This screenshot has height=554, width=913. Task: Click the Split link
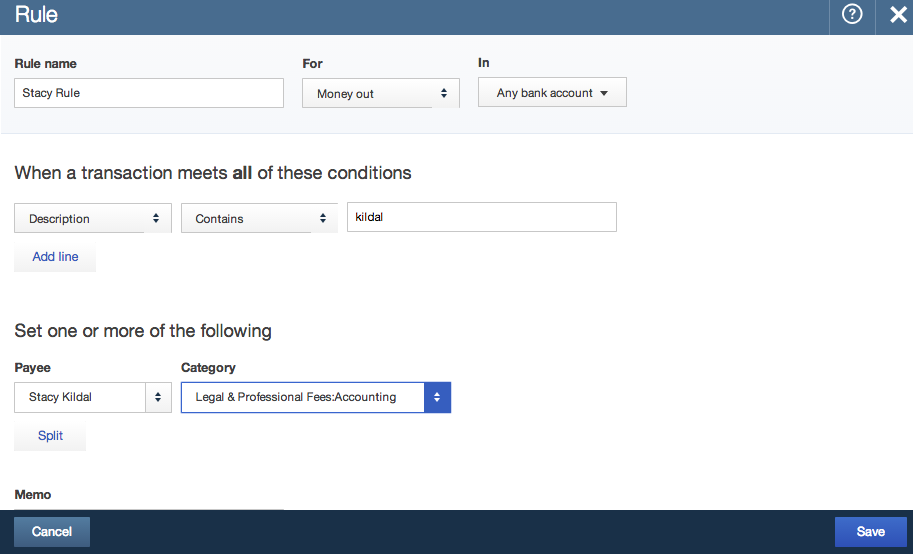50,436
